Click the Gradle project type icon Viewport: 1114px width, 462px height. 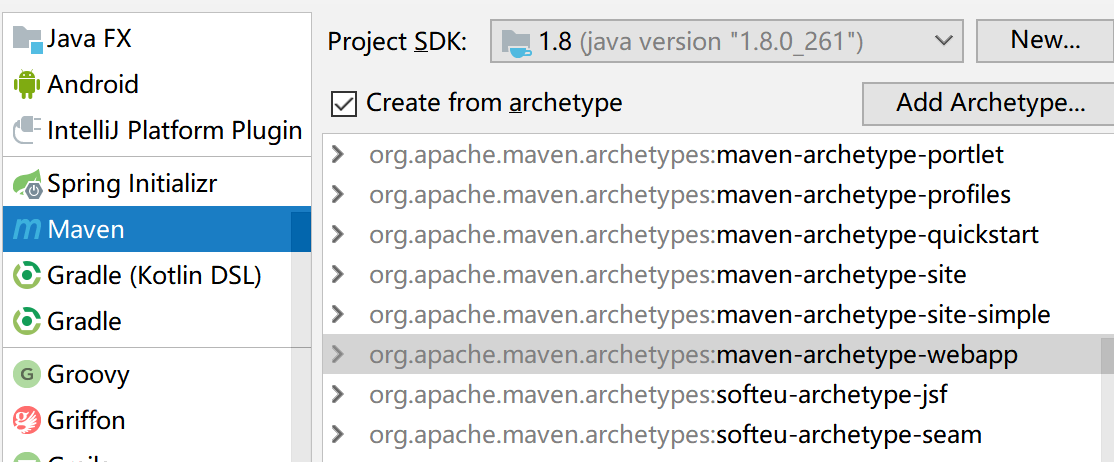[27, 321]
